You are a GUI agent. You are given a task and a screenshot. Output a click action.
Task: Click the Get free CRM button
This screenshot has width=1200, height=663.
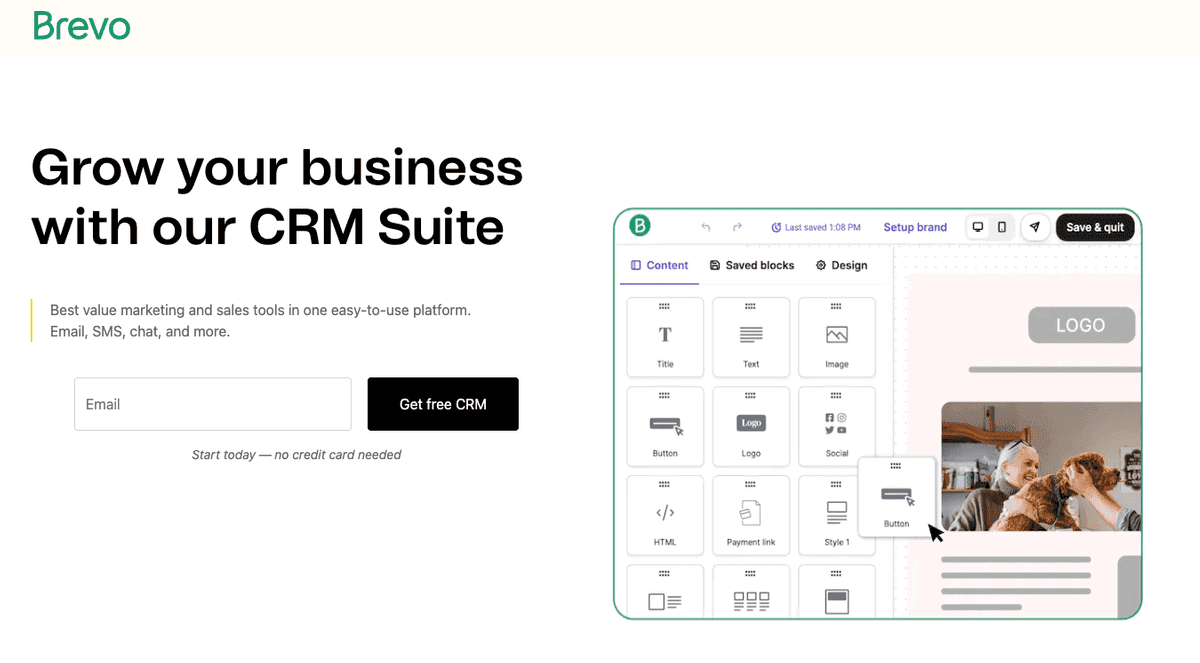(443, 404)
